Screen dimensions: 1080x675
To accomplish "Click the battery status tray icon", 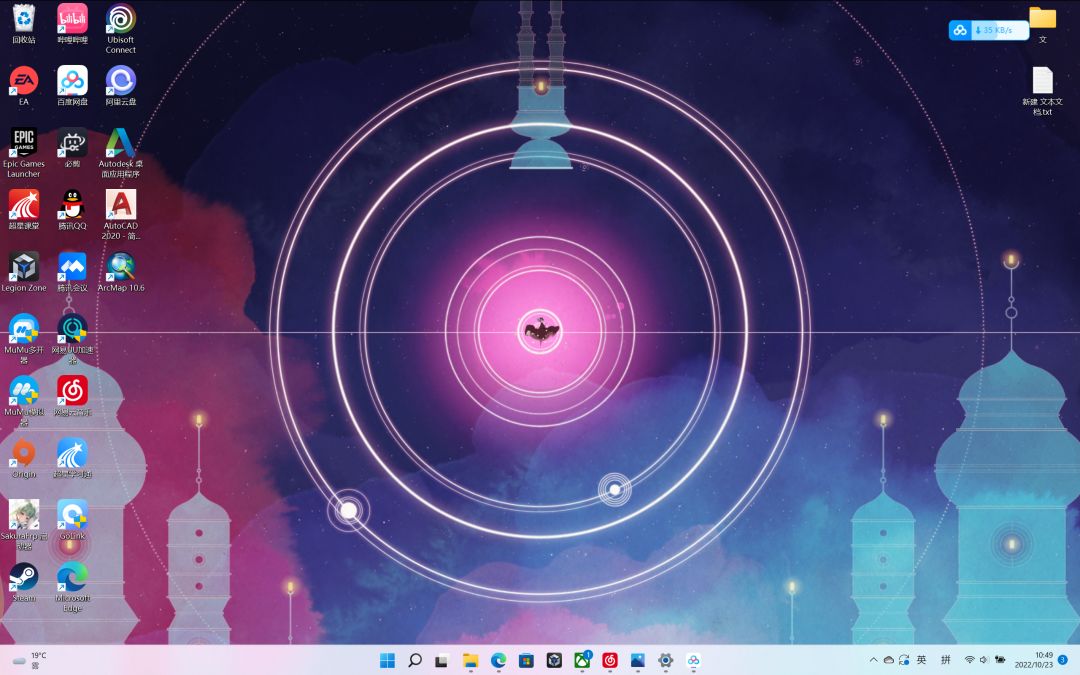I will click(x=999, y=660).
